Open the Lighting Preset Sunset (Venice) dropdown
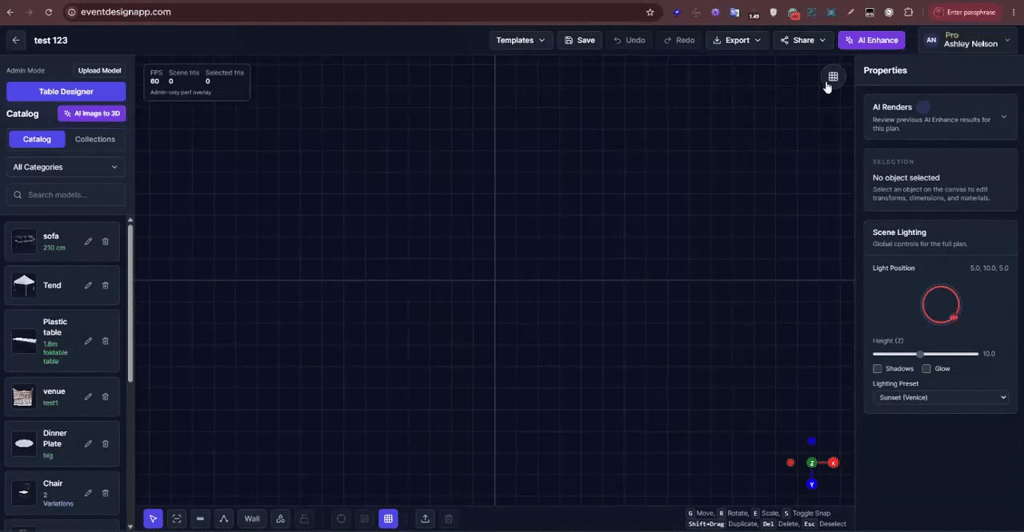The width and height of the screenshot is (1024, 532). [940, 397]
